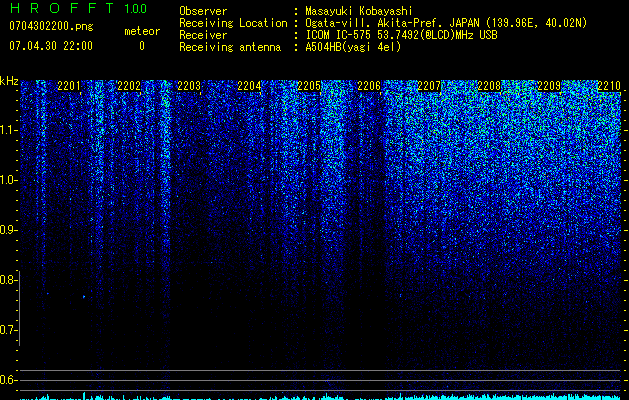
Task: Click the 2204 time marker
Action: tap(249, 86)
